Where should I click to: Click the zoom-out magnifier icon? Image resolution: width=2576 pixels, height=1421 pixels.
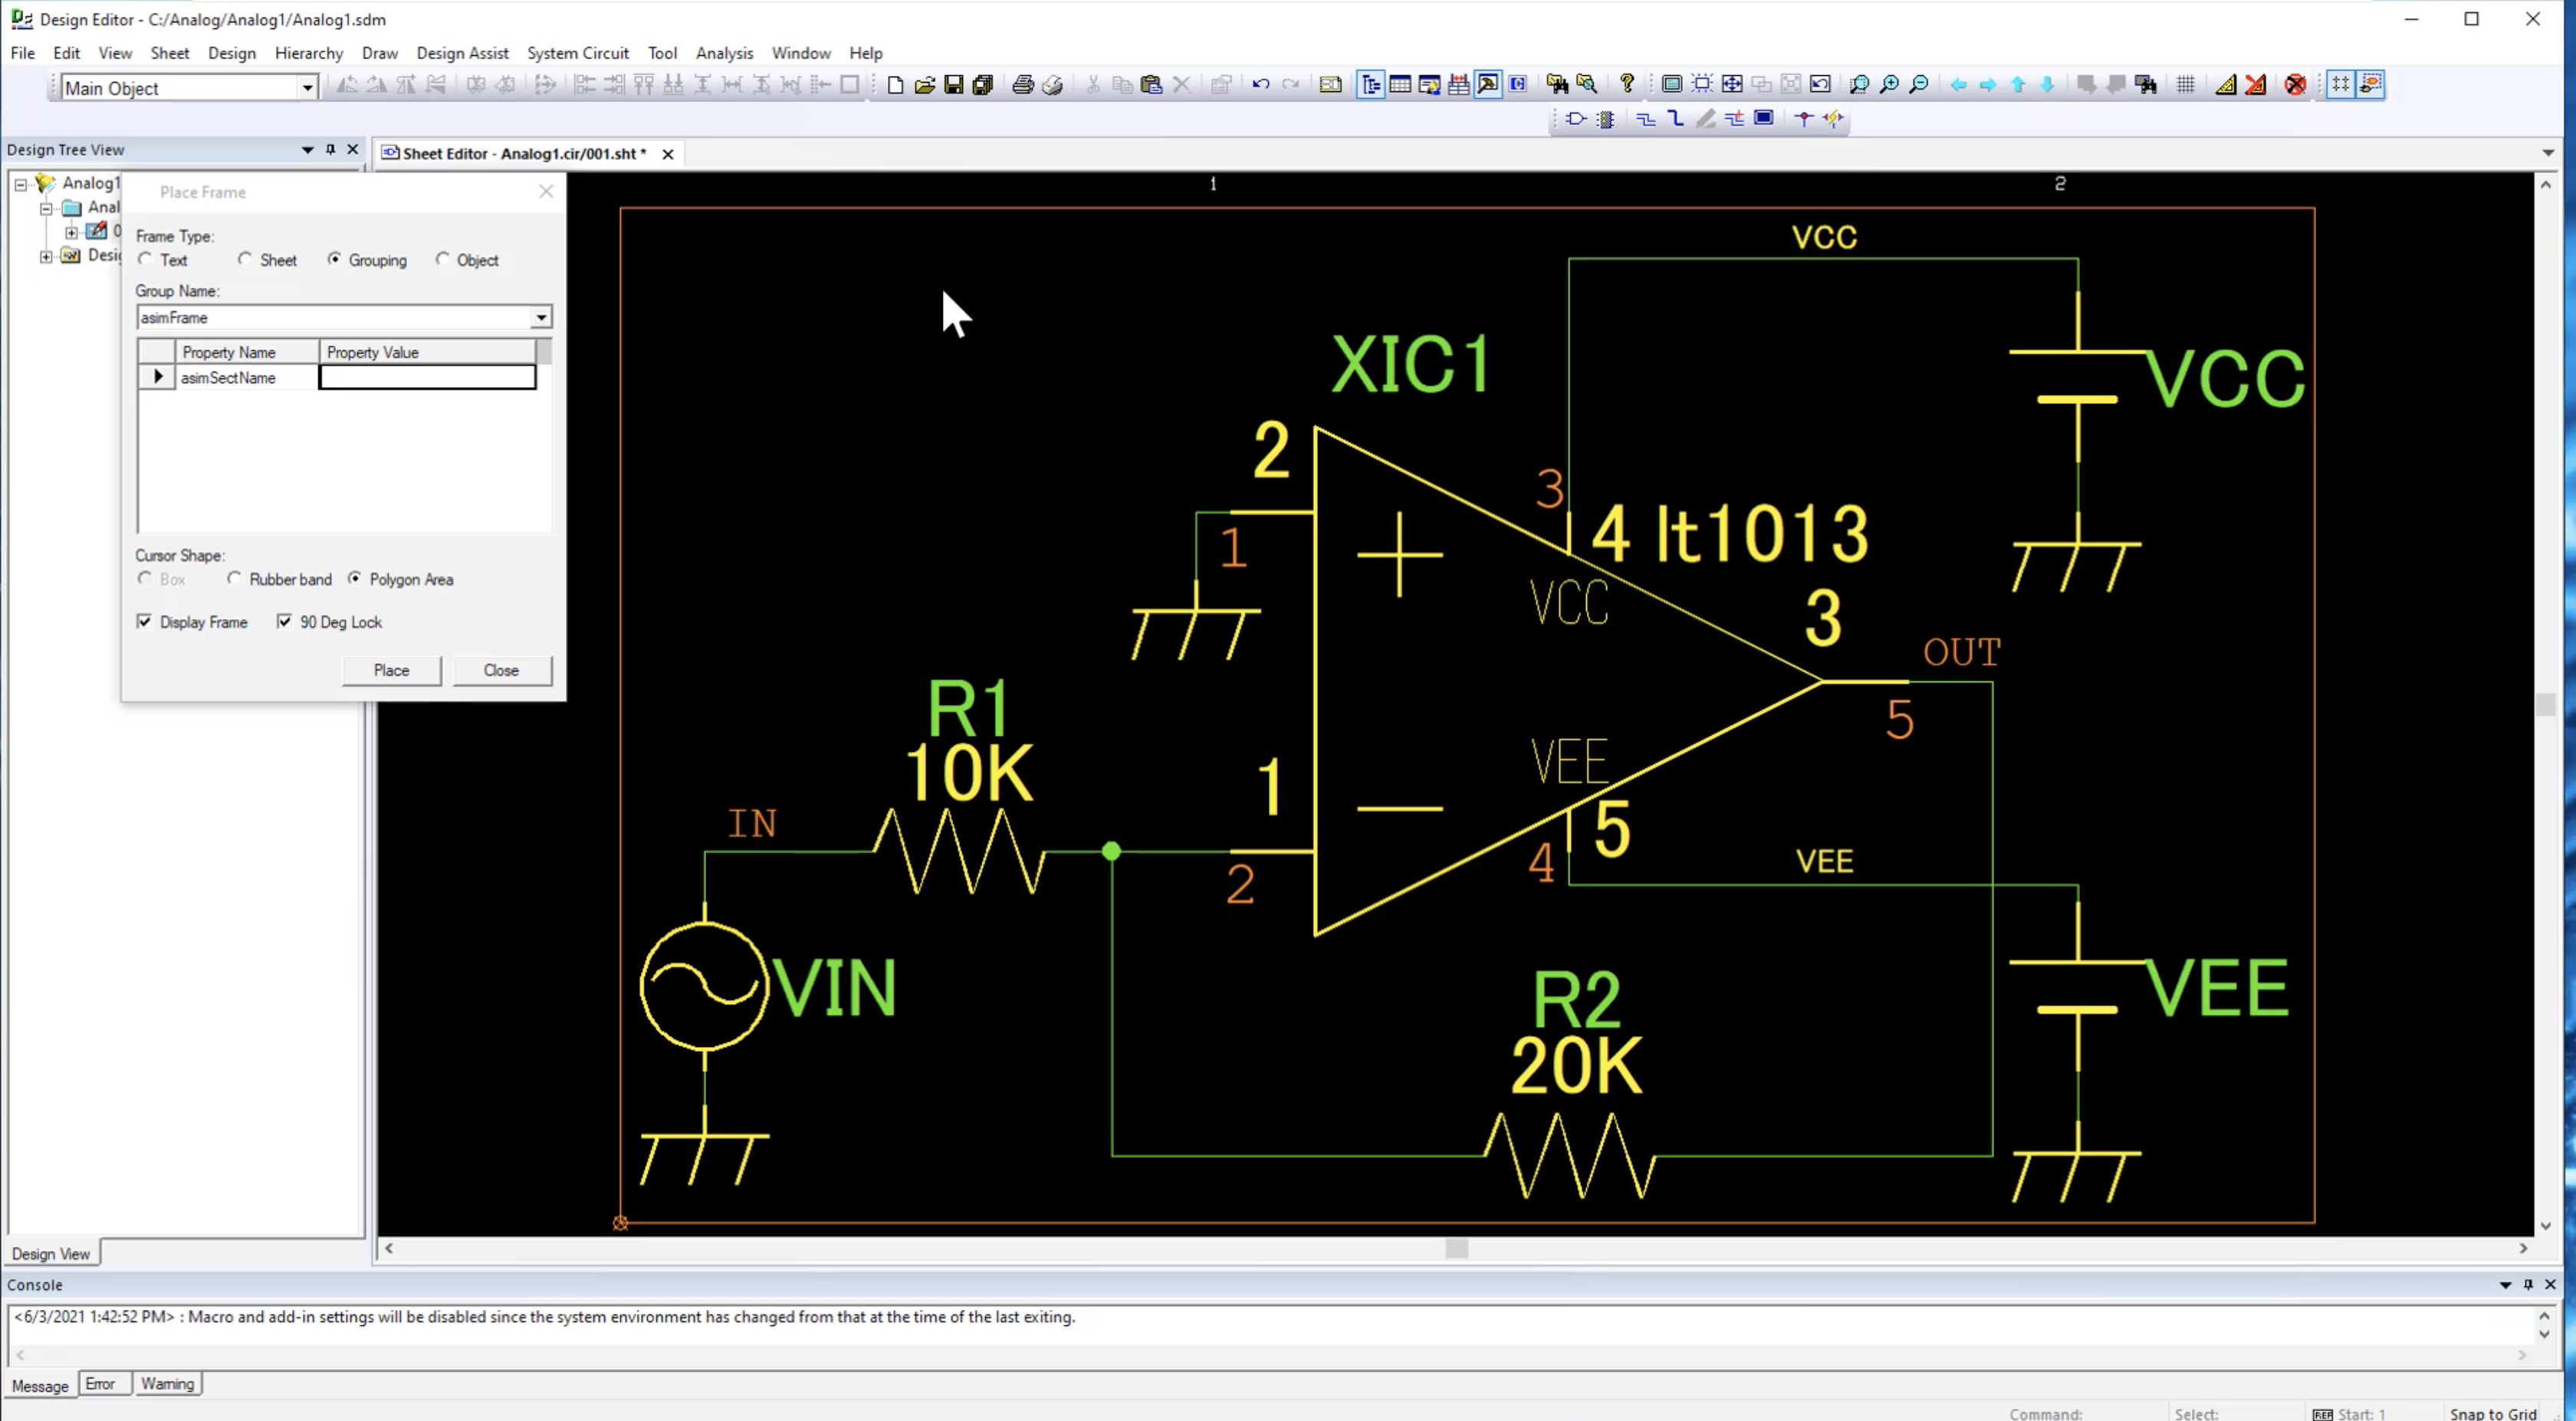[1918, 85]
